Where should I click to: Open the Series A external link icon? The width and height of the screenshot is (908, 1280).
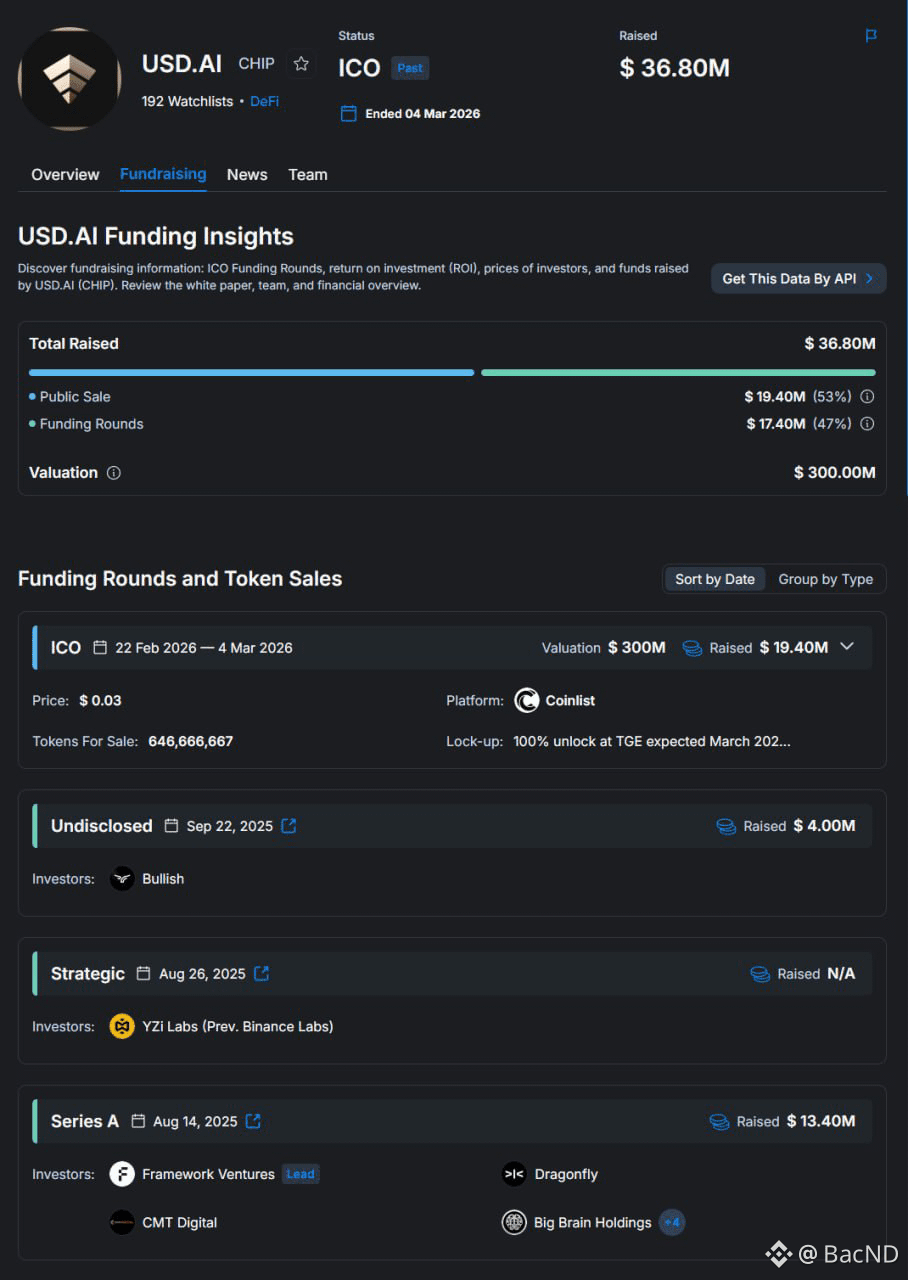pos(253,1121)
